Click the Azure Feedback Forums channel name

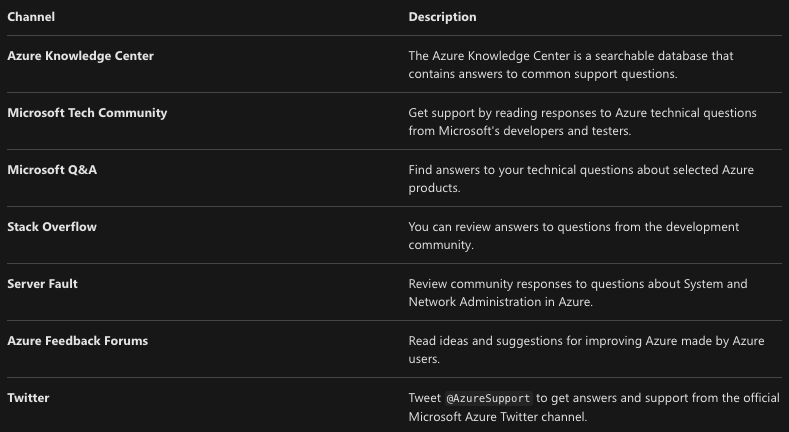[77, 341]
